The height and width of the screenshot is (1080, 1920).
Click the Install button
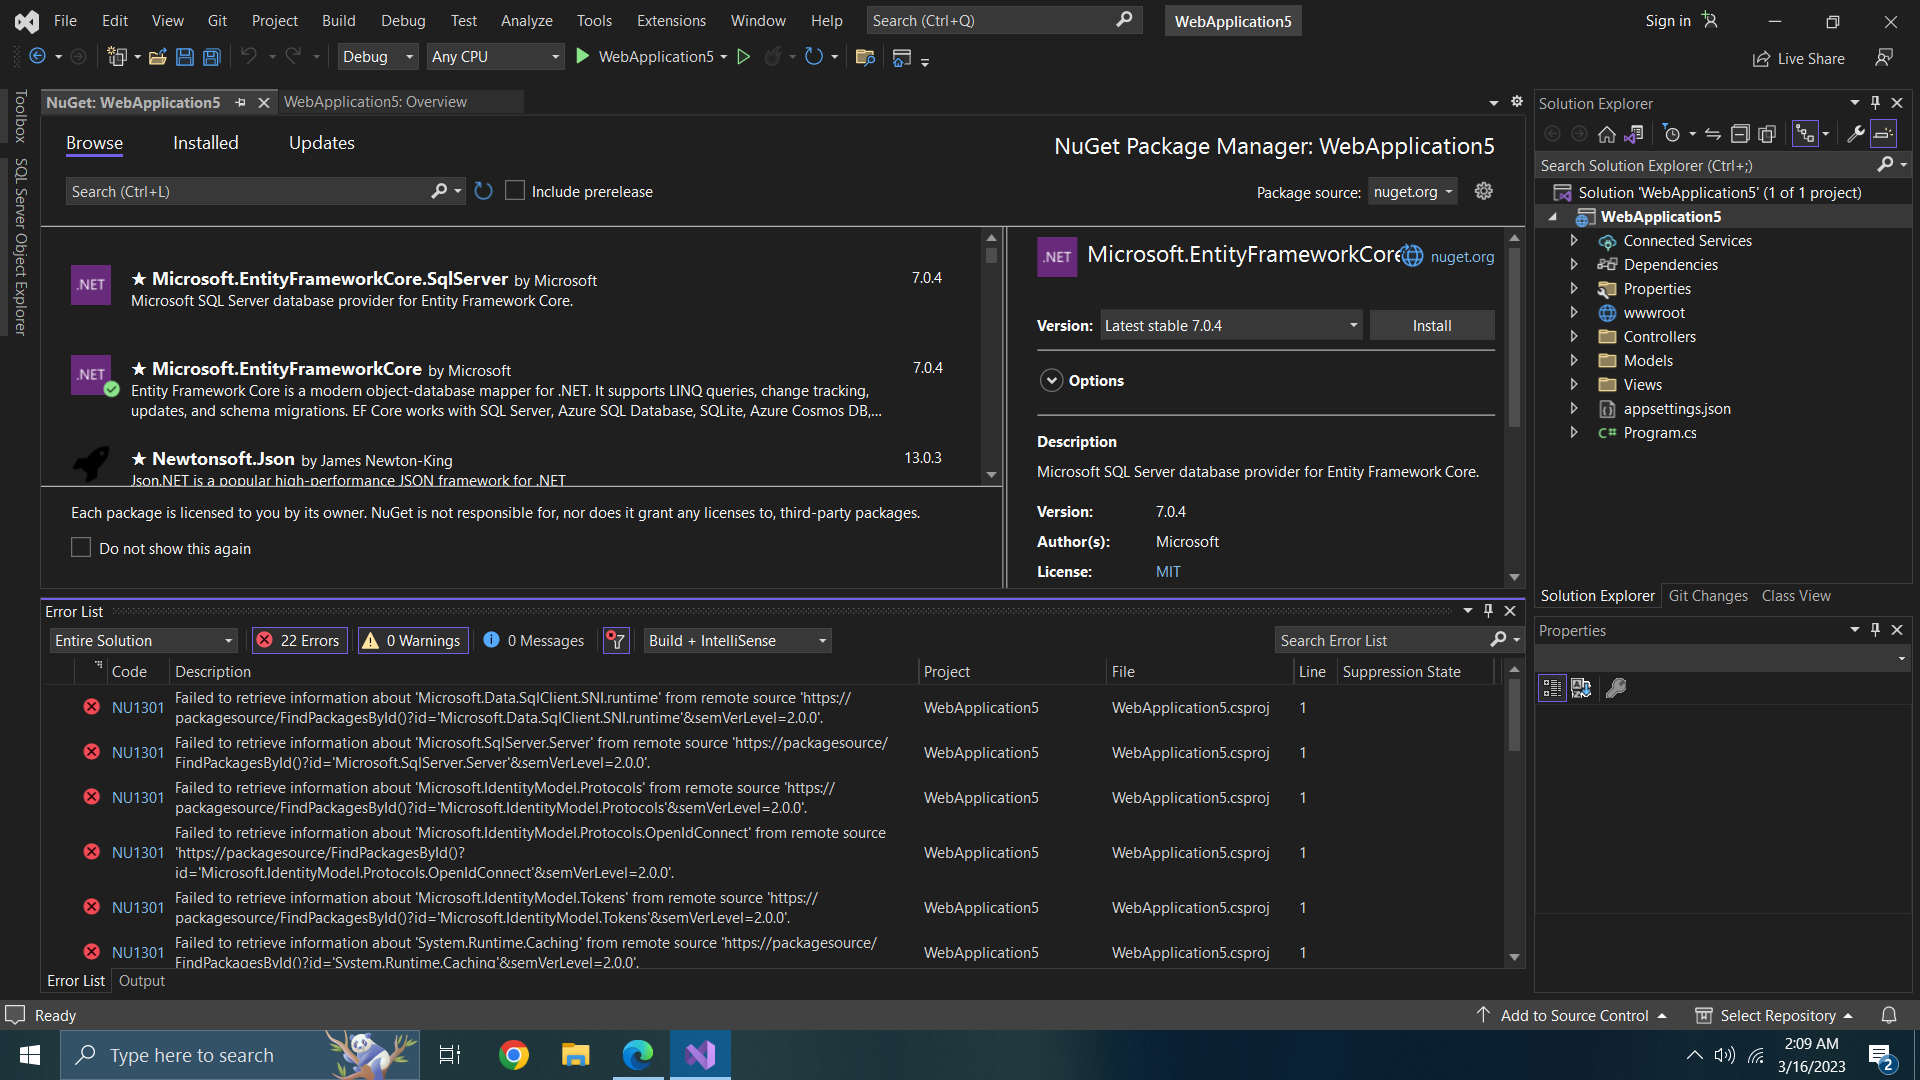click(x=1431, y=326)
